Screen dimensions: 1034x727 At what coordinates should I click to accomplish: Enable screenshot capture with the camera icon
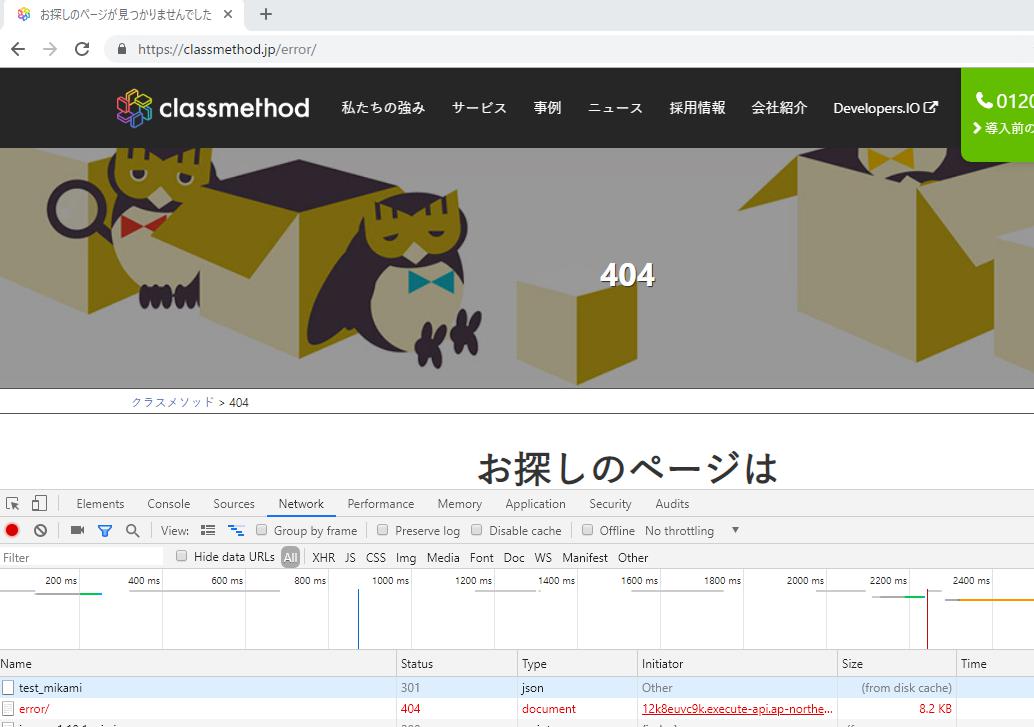coord(77,531)
